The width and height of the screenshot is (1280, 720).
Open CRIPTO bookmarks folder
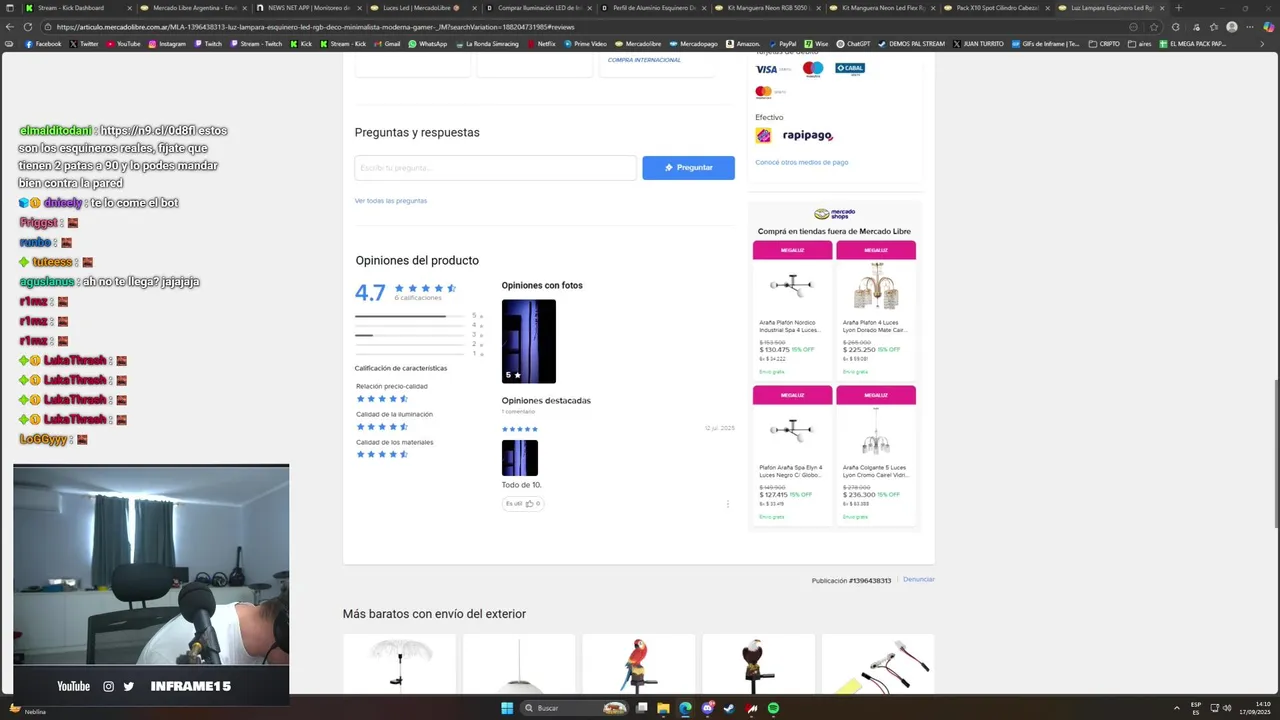pyautogui.click(x=1104, y=44)
